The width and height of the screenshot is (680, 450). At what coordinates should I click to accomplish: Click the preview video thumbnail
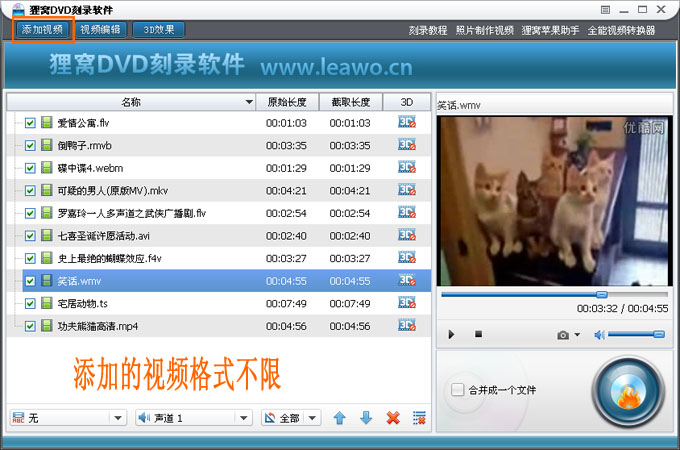point(555,201)
